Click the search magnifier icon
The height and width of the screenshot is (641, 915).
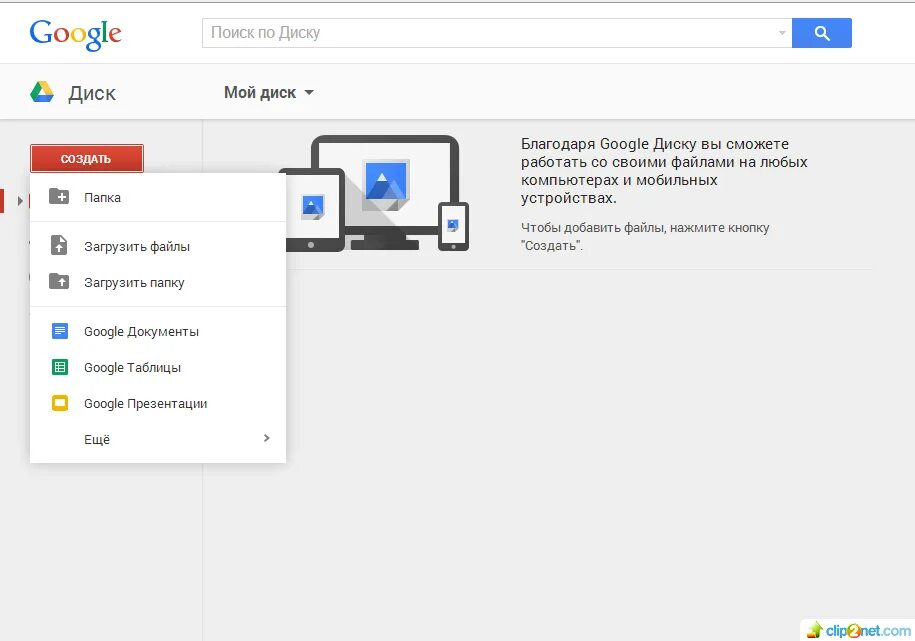821,33
